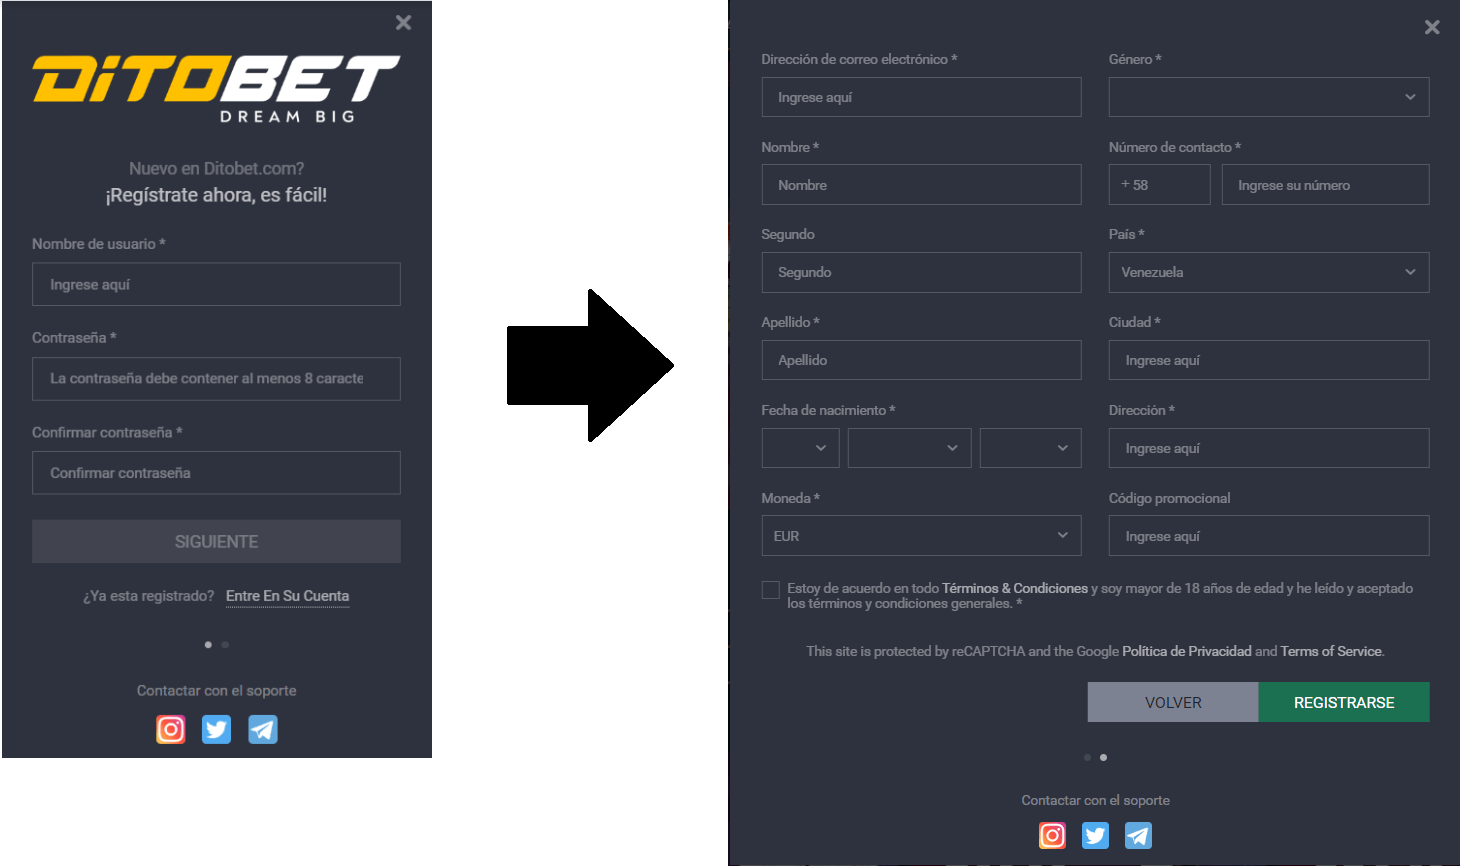The width and height of the screenshot is (1460, 866).
Task: Focus the Contraseña input field
Action: pyautogui.click(x=216, y=379)
